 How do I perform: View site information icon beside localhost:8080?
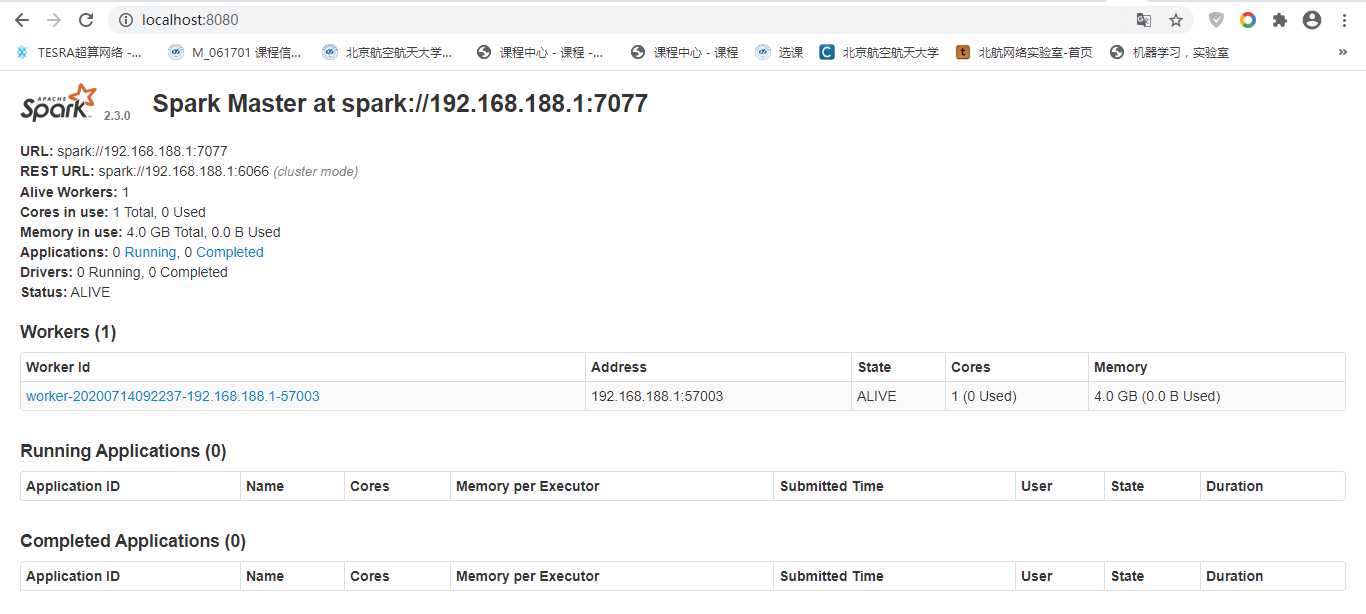(125, 20)
